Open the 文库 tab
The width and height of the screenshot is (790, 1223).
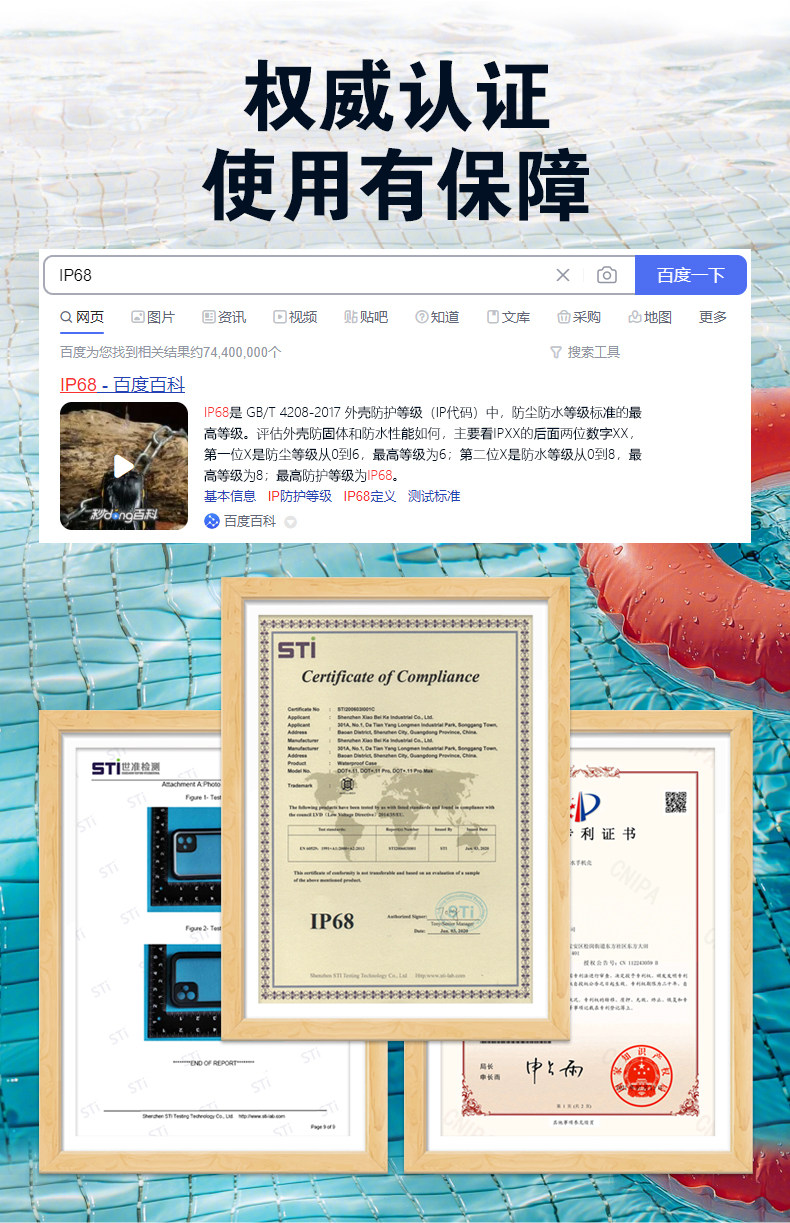(x=508, y=317)
